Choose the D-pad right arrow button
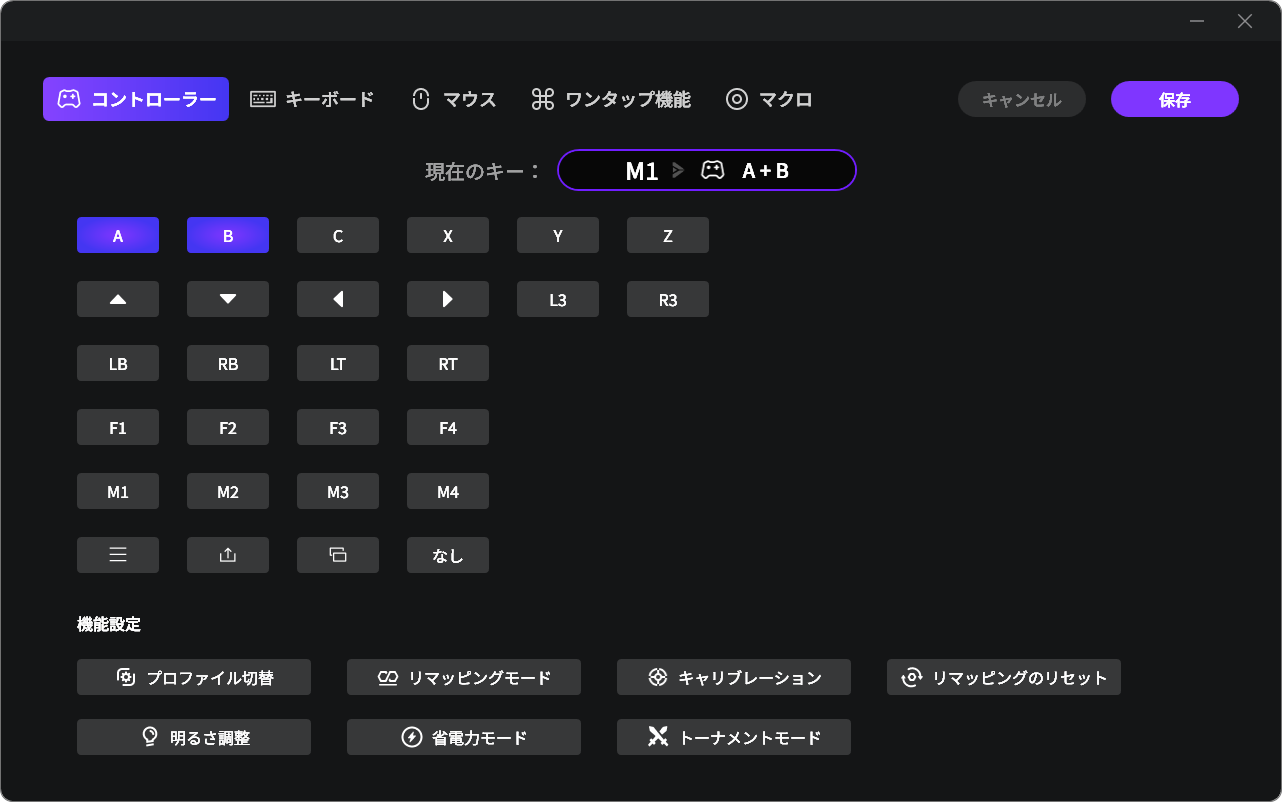The height and width of the screenshot is (802, 1282). click(x=448, y=299)
